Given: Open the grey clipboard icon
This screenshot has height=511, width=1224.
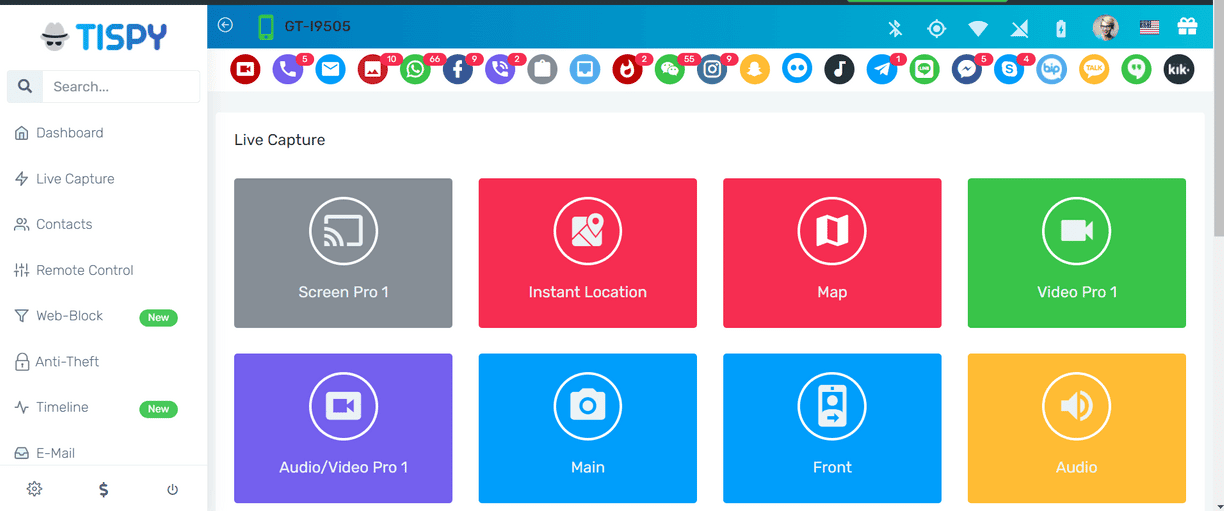Looking at the screenshot, I should [542, 69].
